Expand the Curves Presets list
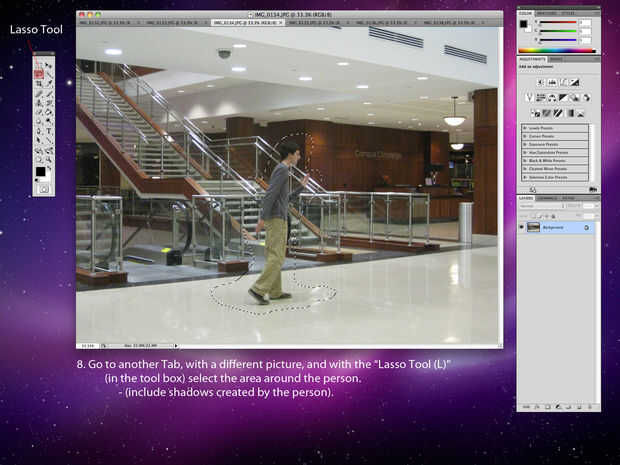620x465 pixels. click(525, 136)
